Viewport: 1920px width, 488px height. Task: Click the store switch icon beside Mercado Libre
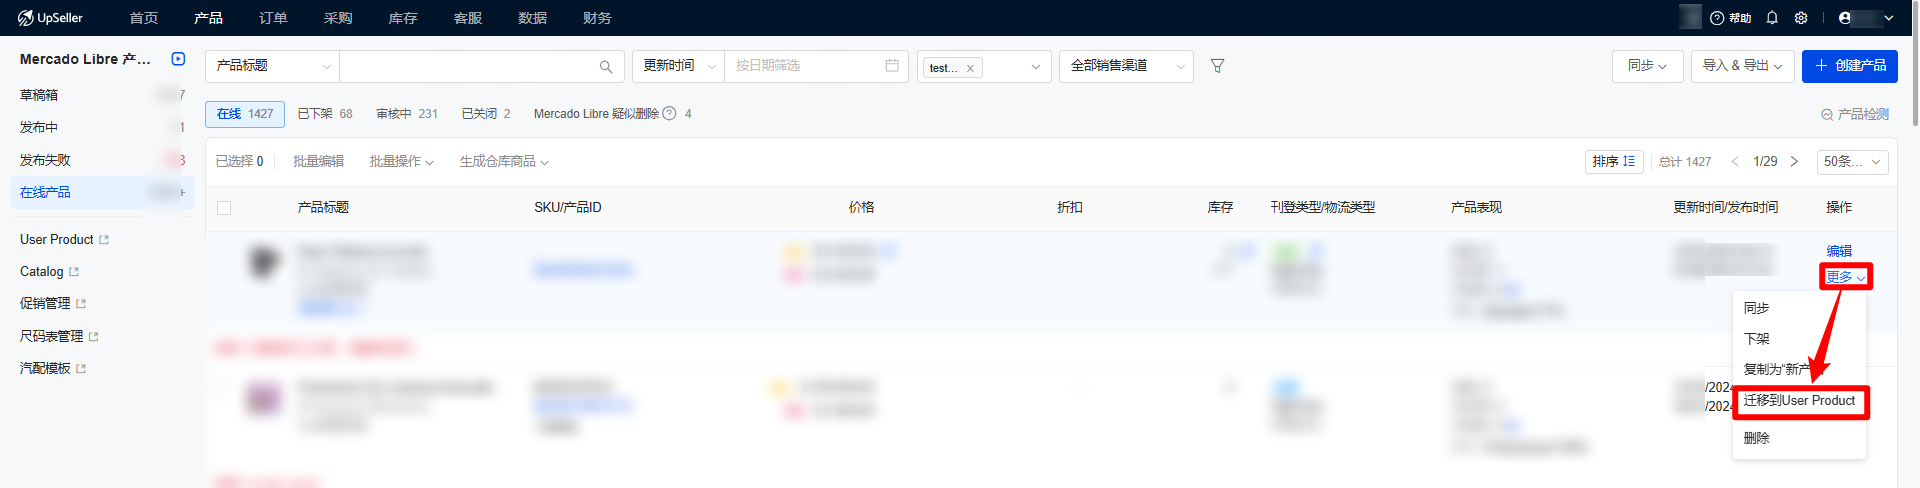[178, 59]
